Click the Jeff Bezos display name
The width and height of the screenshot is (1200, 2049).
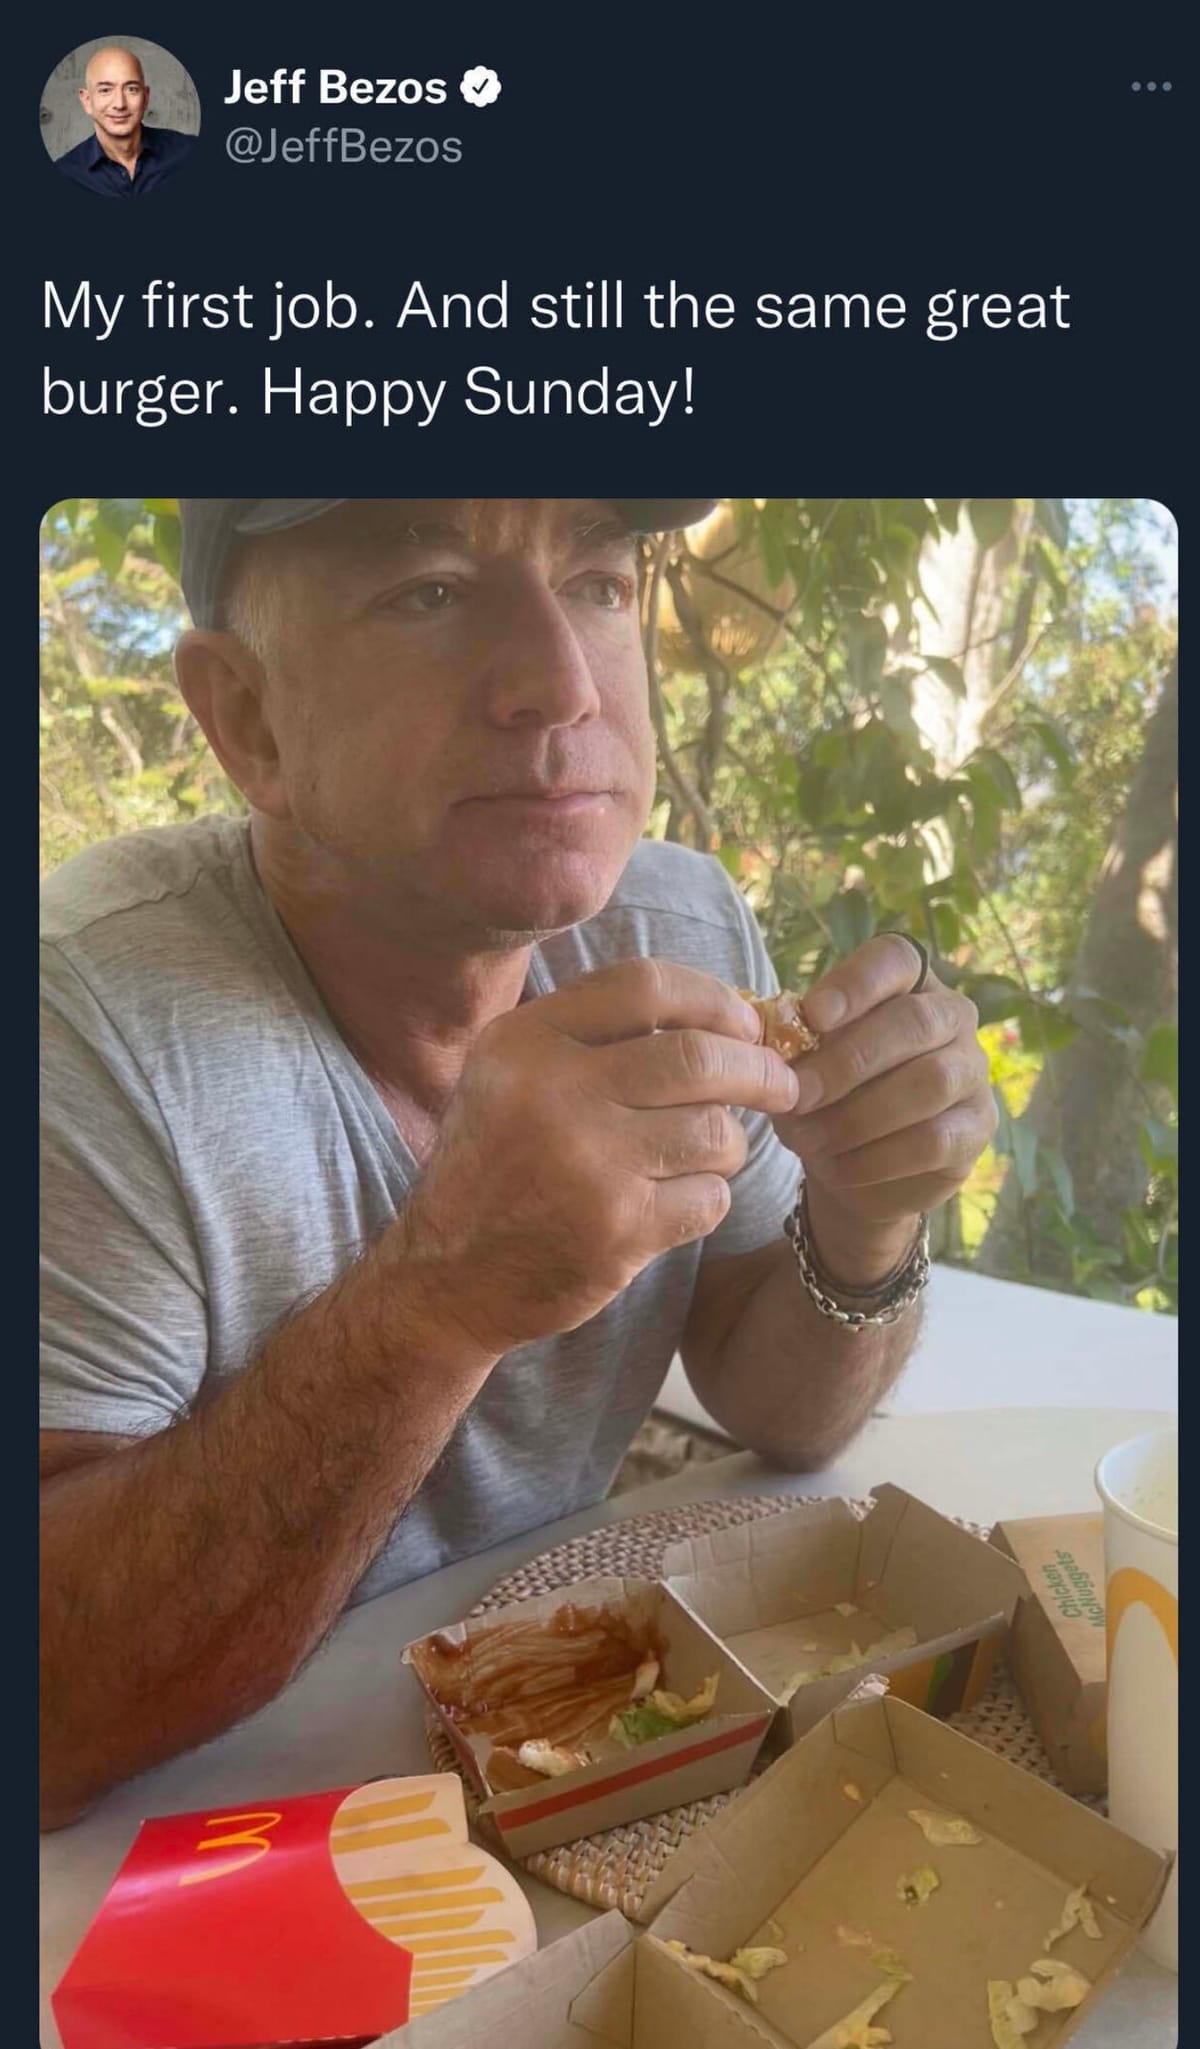[x=335, y=88]
